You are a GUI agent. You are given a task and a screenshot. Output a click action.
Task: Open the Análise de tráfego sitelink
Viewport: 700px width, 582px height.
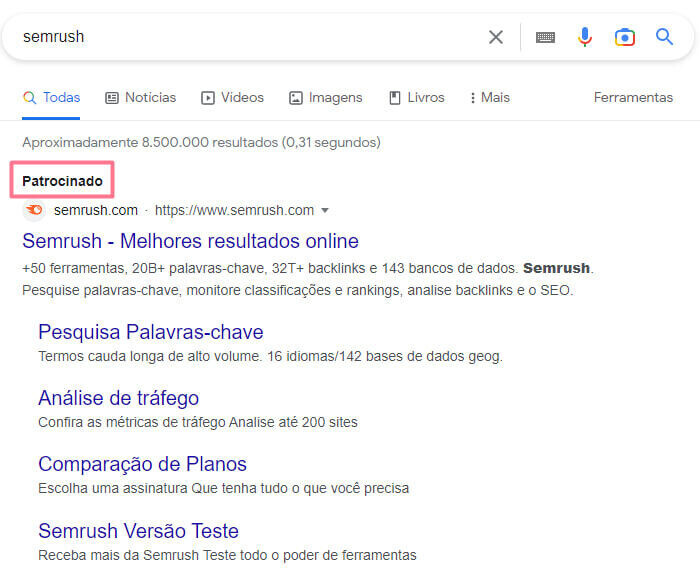pyautogui.click(x=119, y=398)
